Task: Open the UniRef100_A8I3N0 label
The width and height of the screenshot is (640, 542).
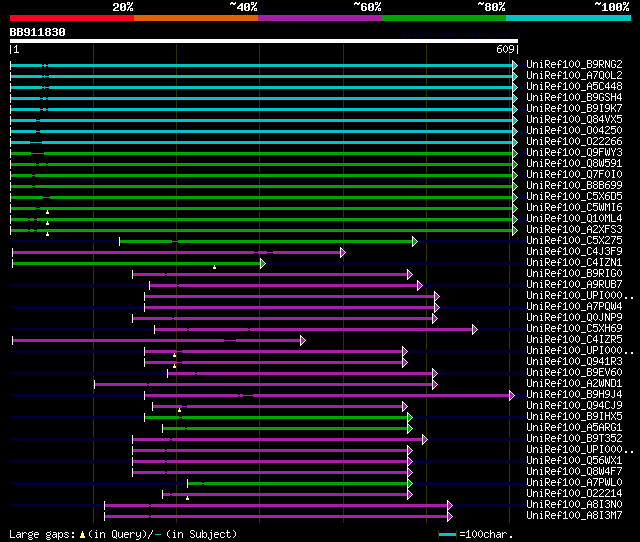Action: (574, 505)
